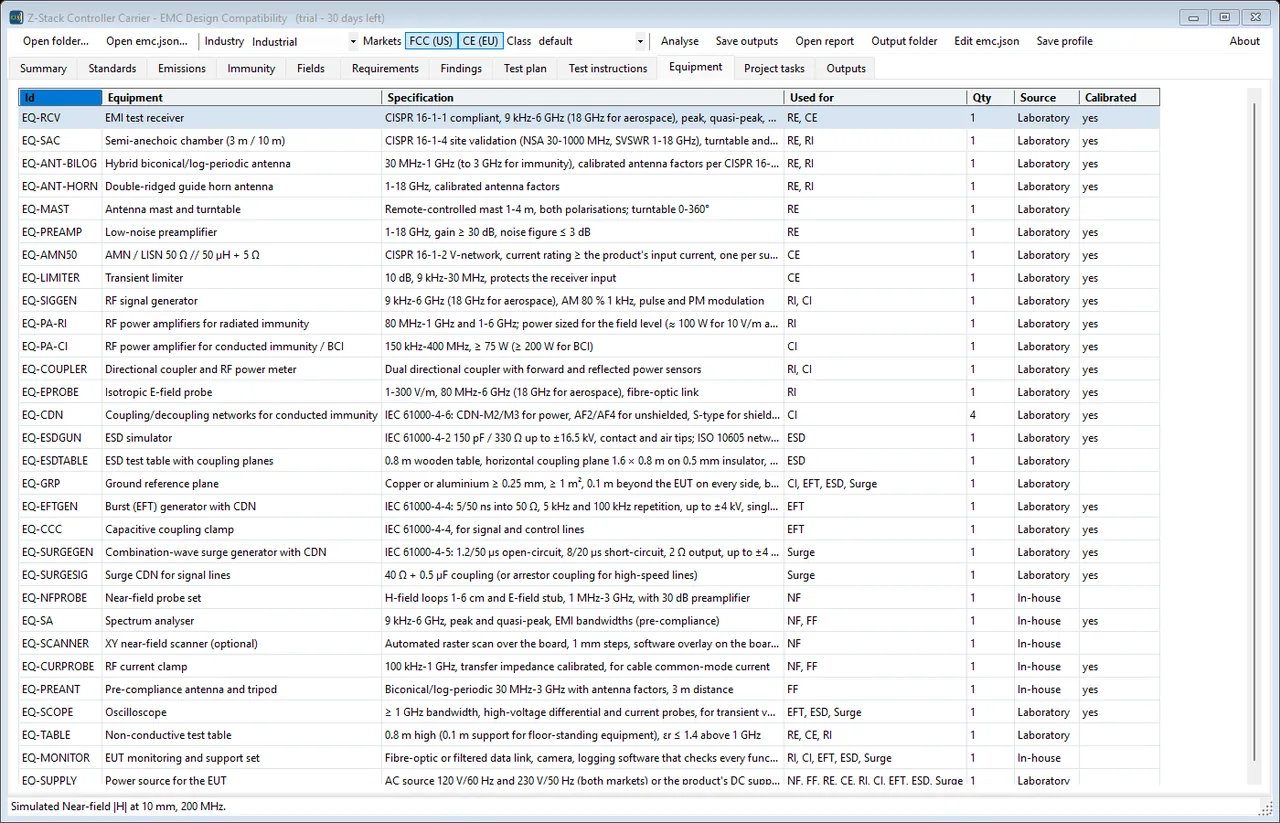Select the EQ-SURGEGEN row

tap(590, 552)
